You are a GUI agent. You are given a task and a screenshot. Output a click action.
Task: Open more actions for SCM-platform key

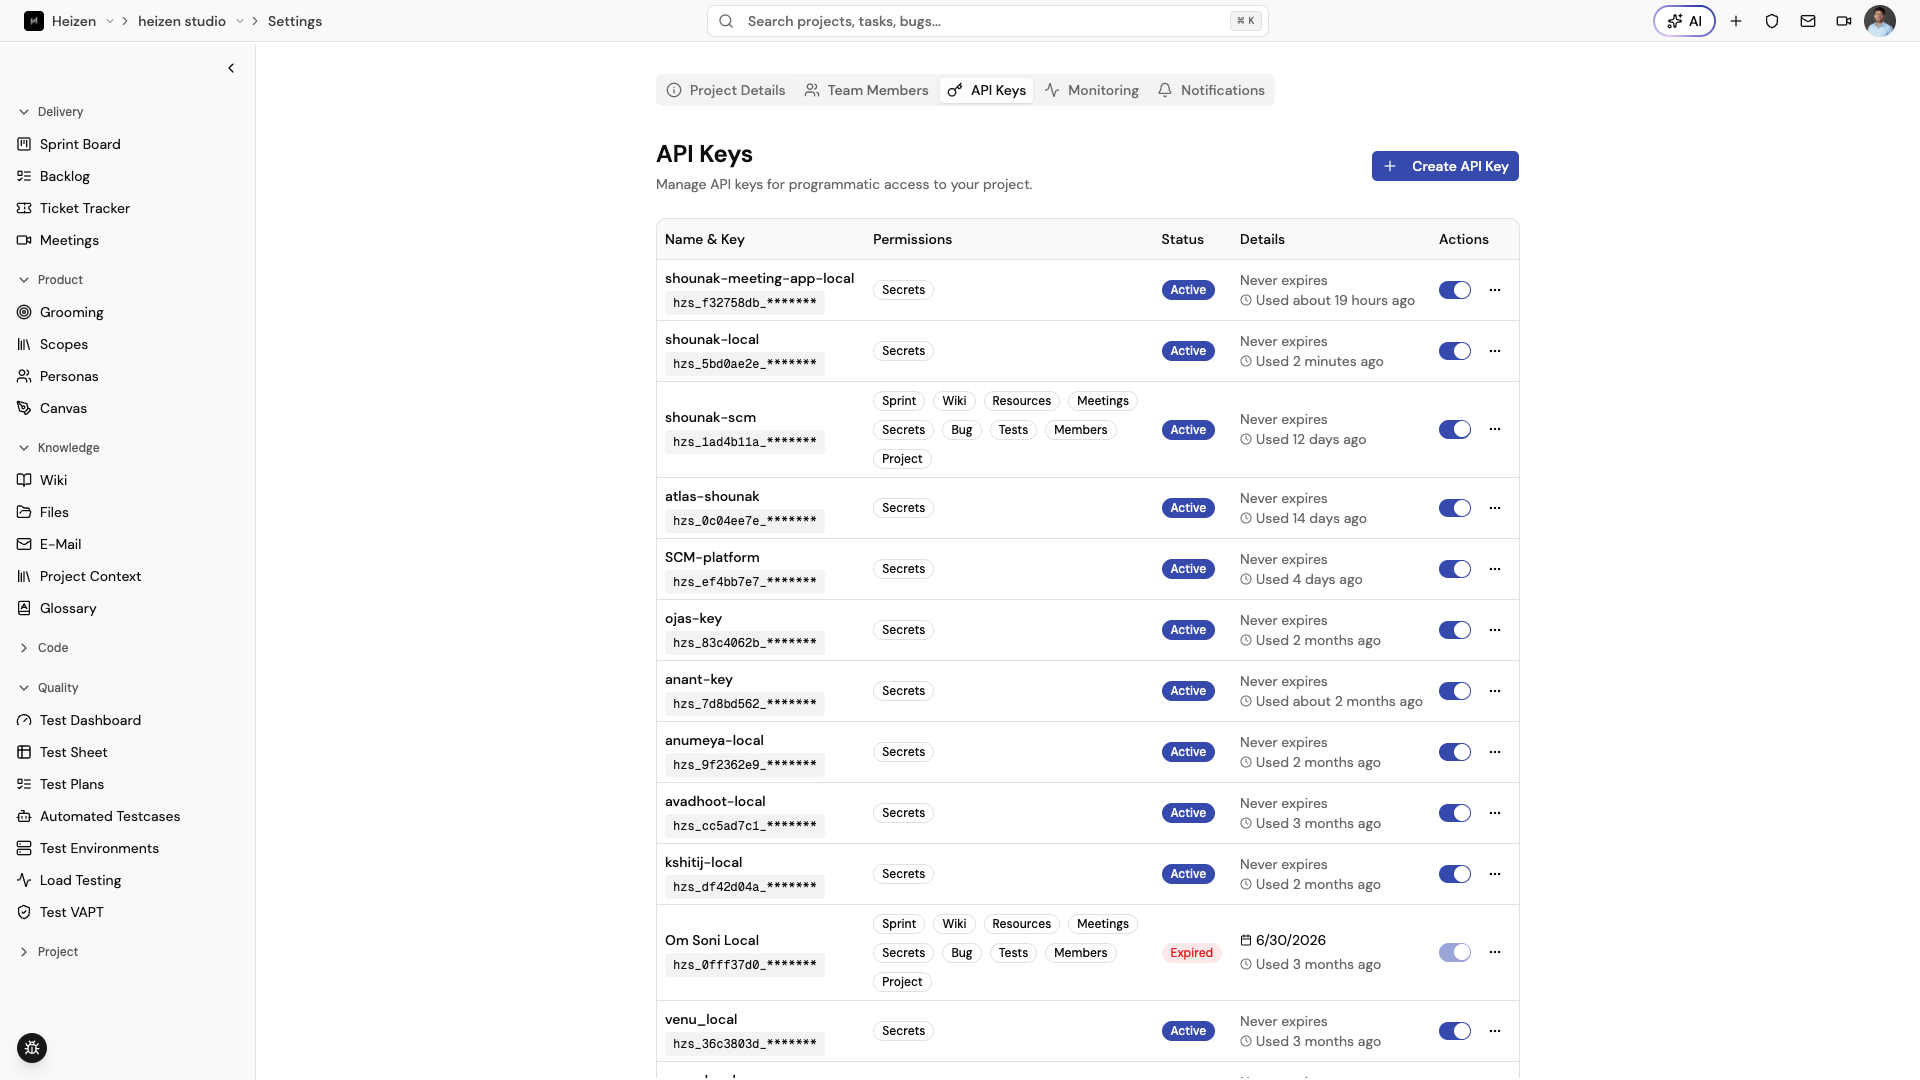1495,569
